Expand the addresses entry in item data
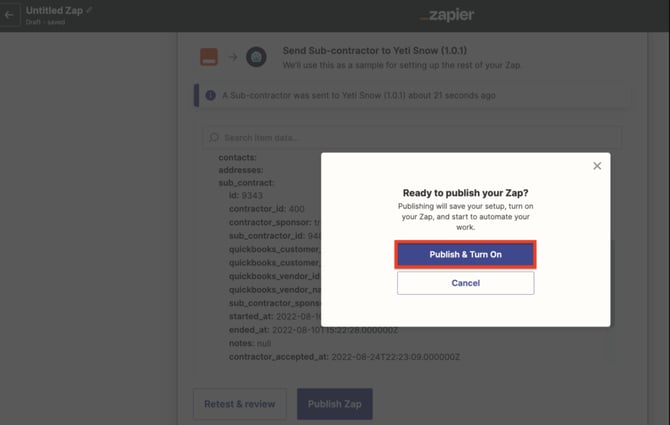670x425 pixels. [241, 170]
